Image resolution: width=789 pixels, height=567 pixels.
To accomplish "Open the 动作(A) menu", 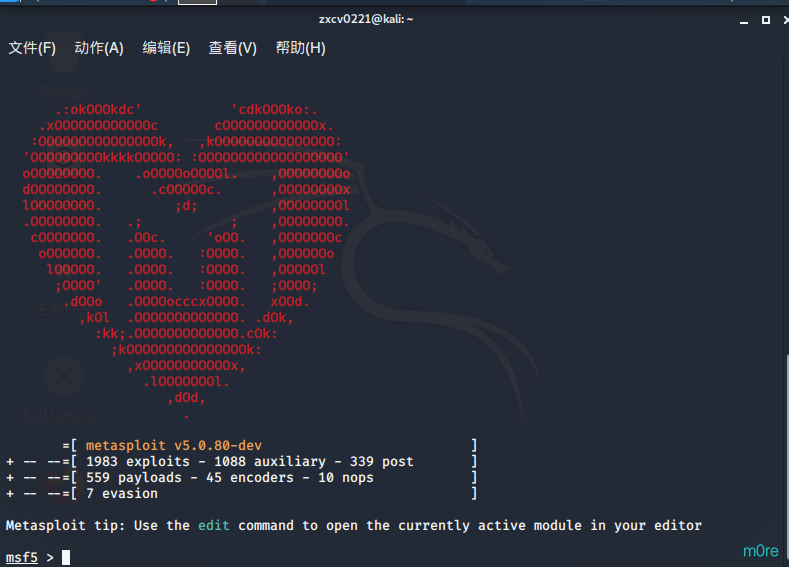I will pyautogui.click(x=99, y=48).
